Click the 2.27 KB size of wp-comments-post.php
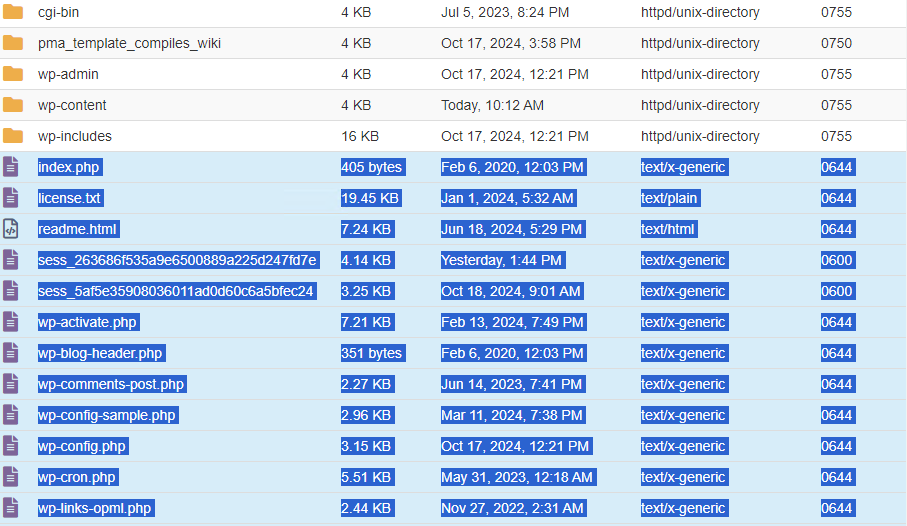 [366, 384]
